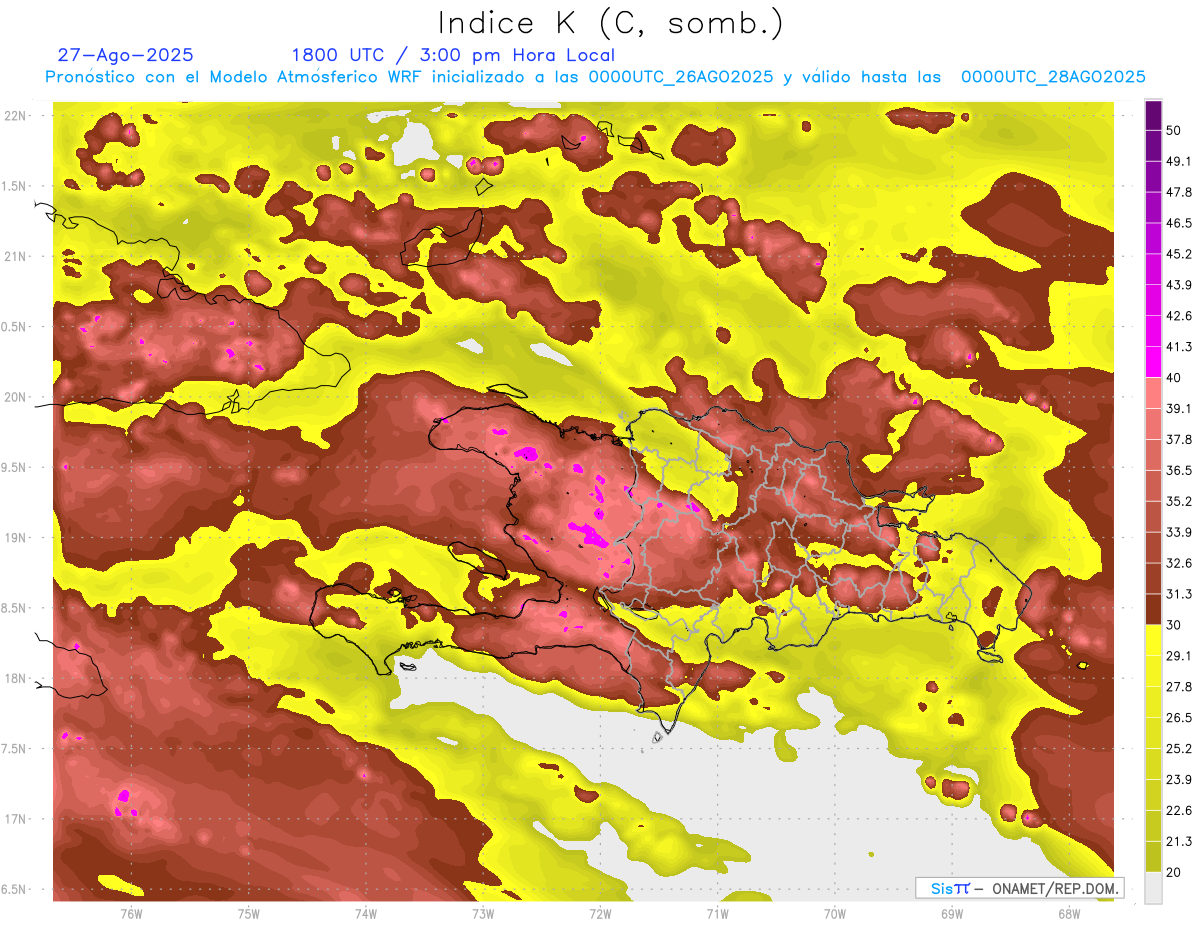1200x927 pixels.
Task: Click the legend value '25.2'
Action: coord(1179,749)
